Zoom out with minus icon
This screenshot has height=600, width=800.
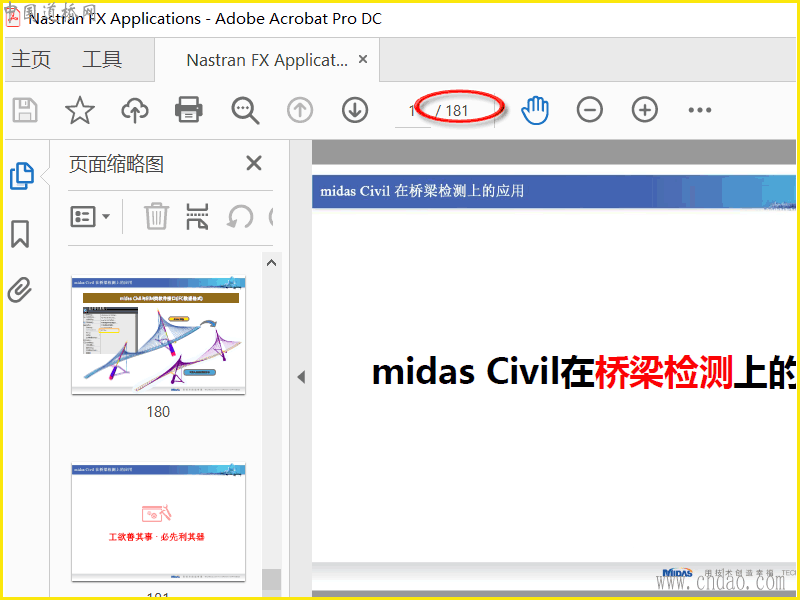(590, 110)
